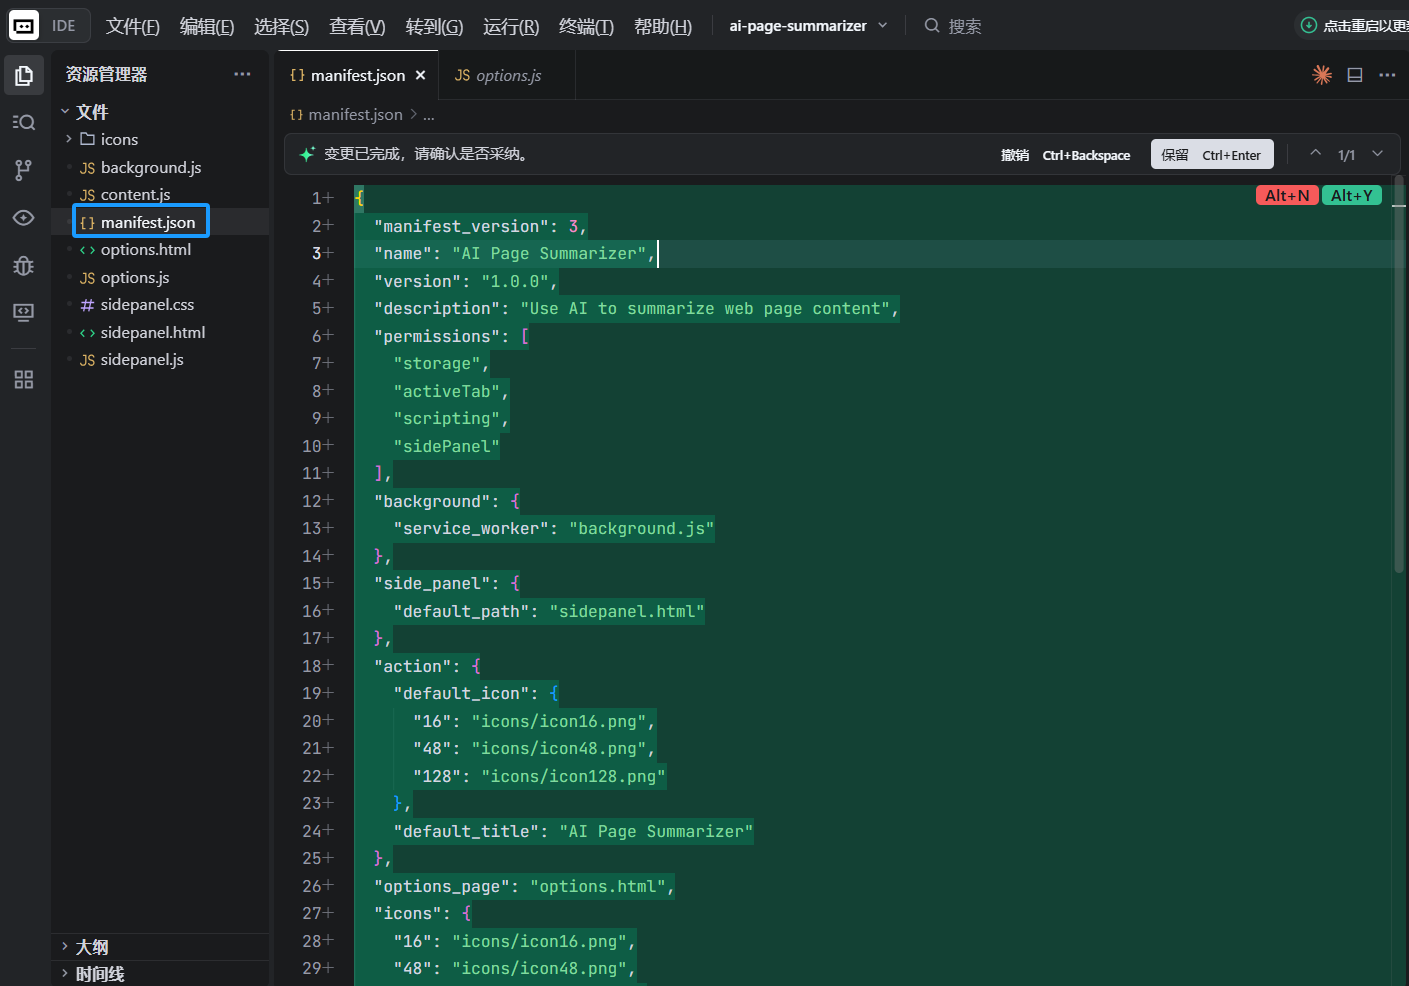Select the Source Control icon
This screenshot has width=1409, height=986.
[x=23, y=170]
